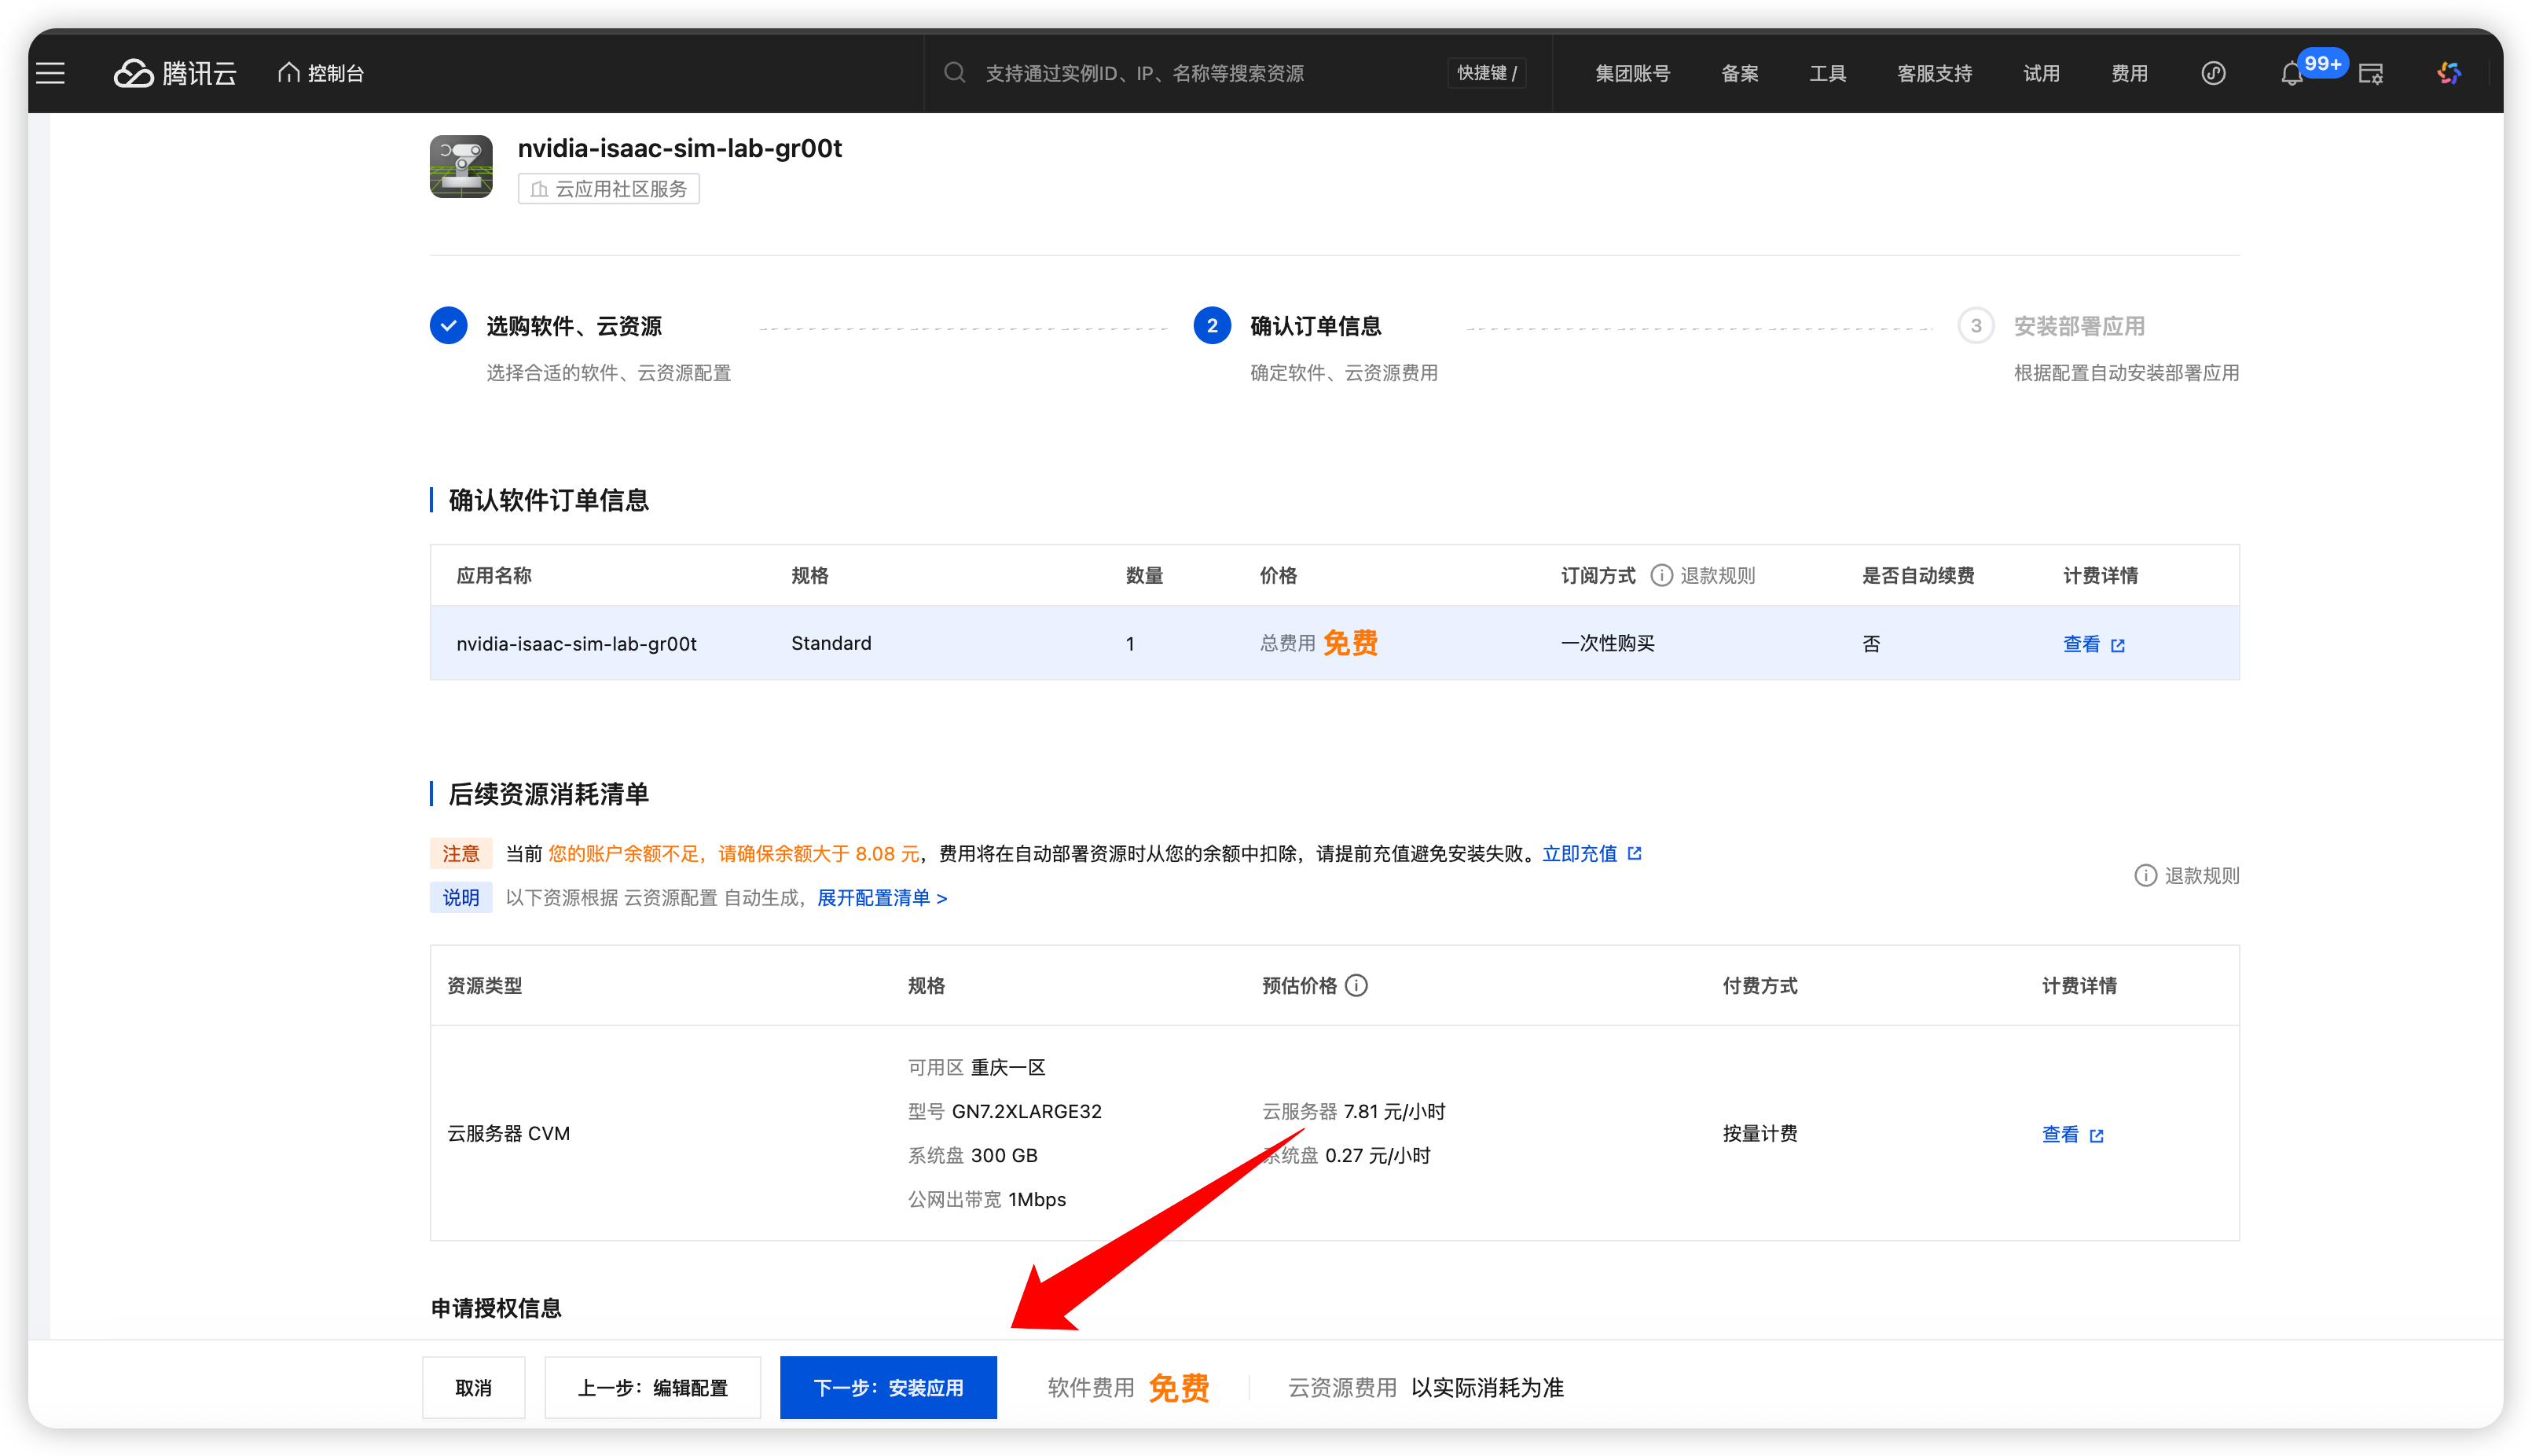
Task: Open the 工具 menu
Action: [1827, 73]
